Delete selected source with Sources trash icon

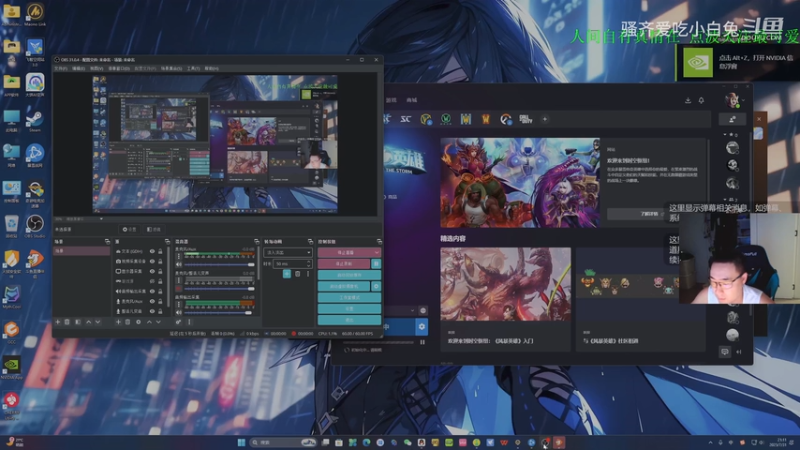pos(128,322)
